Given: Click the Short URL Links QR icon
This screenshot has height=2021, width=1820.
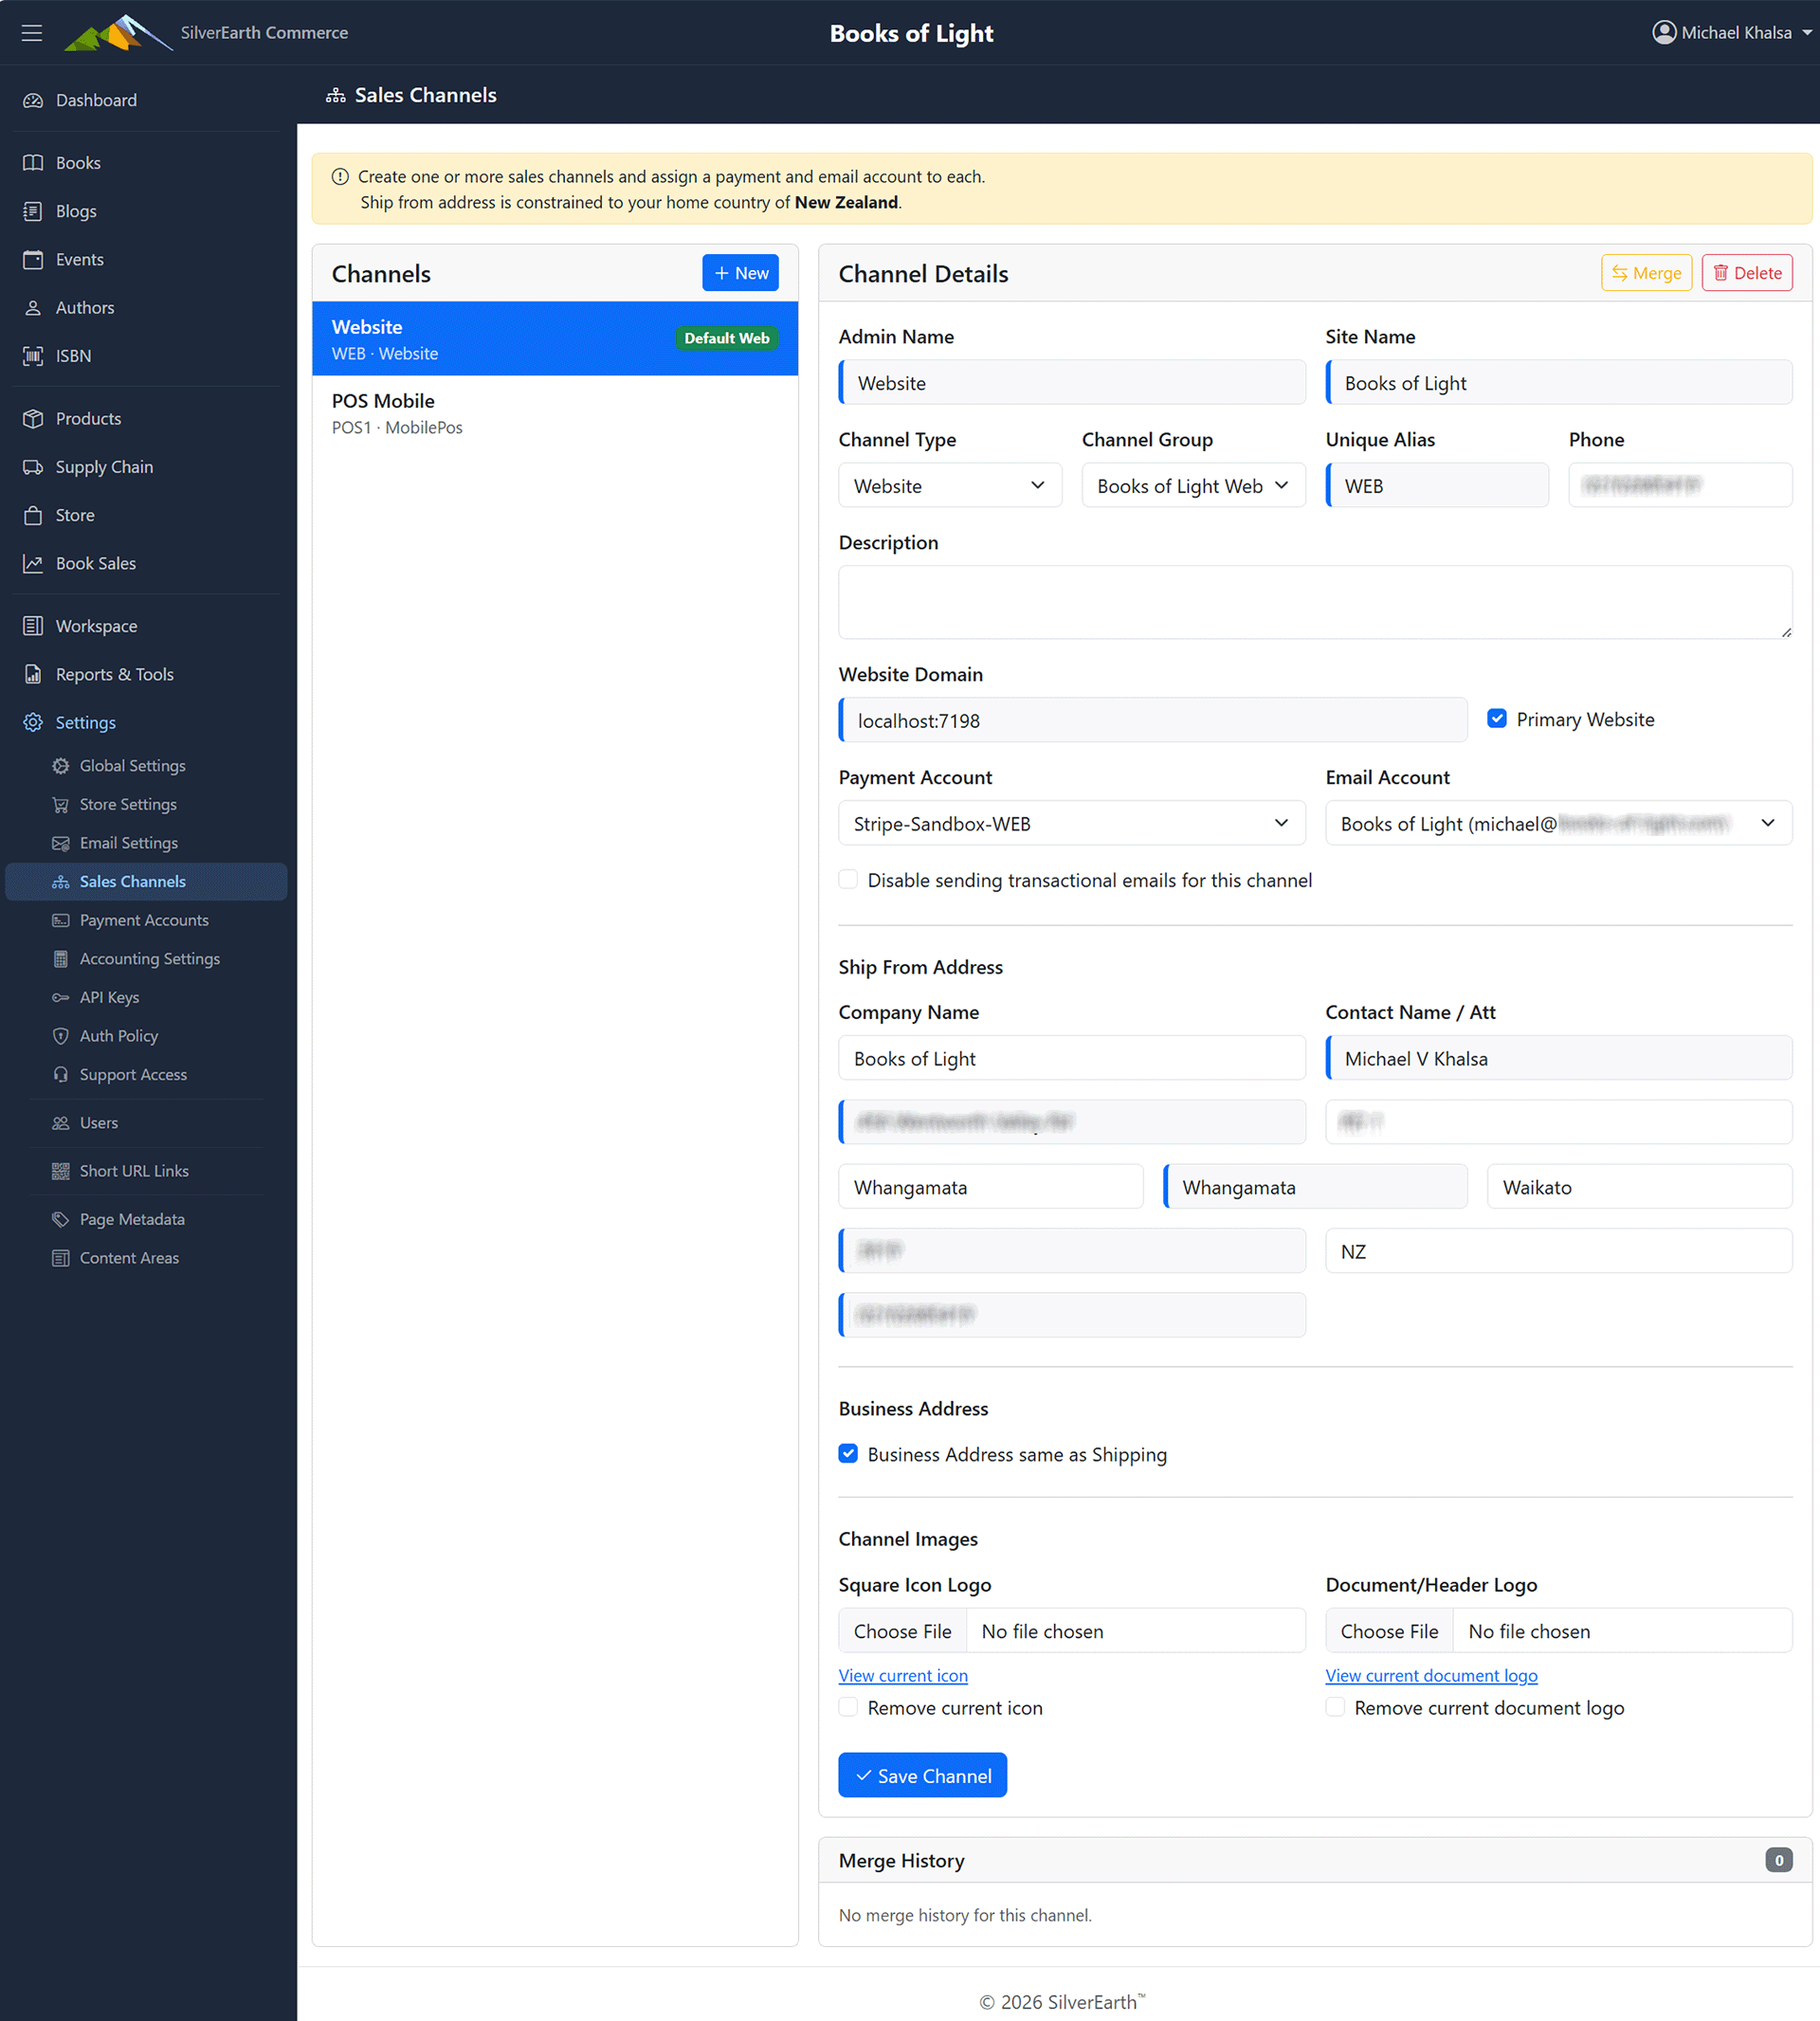Looking at the screenshot, I should 61,1171.
